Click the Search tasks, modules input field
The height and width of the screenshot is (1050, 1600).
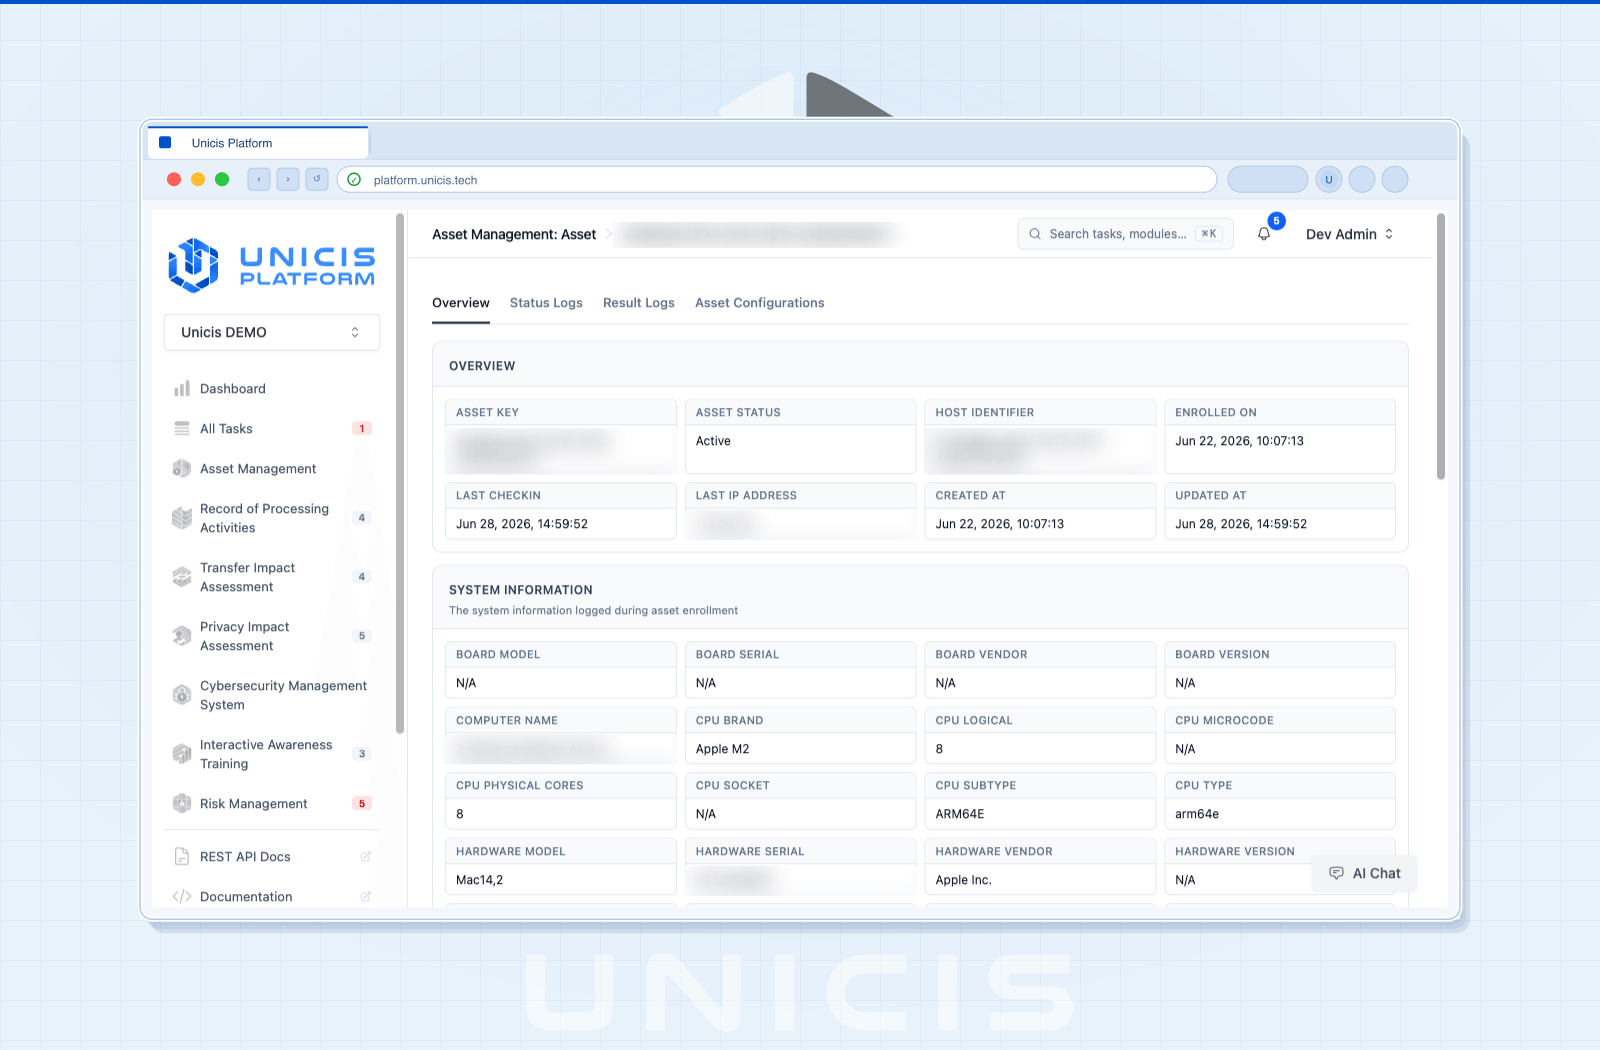click(x=1126, y=234)
